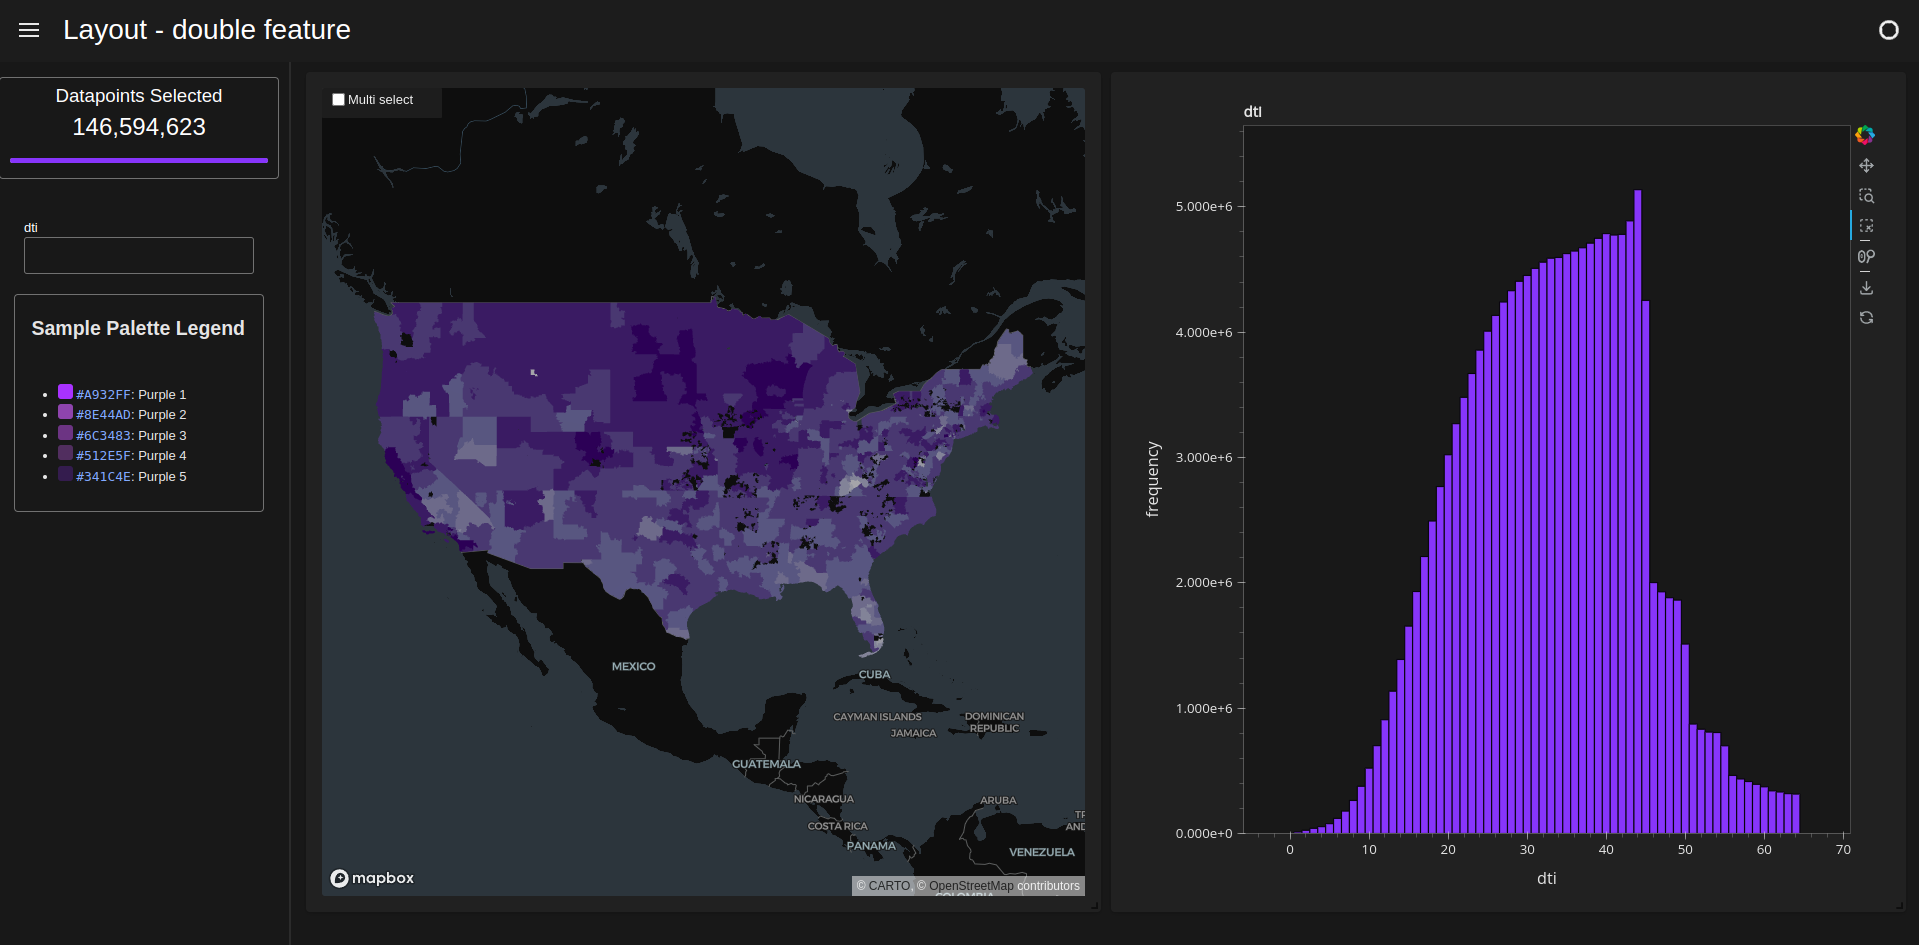Click the Datapoints Selected count 146,594,623
The image size is (1919, 945).
[x=139, y=127]
